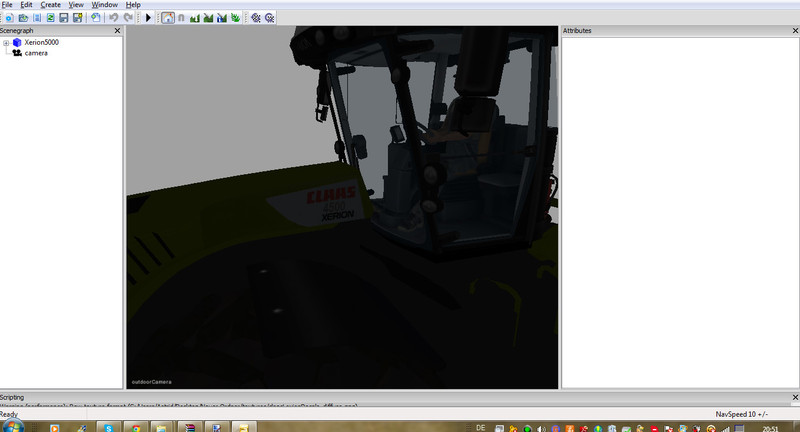The width and height of the screenshot is (800, 432).
Task: Open the Help menu
Action: tap(133, 5)
